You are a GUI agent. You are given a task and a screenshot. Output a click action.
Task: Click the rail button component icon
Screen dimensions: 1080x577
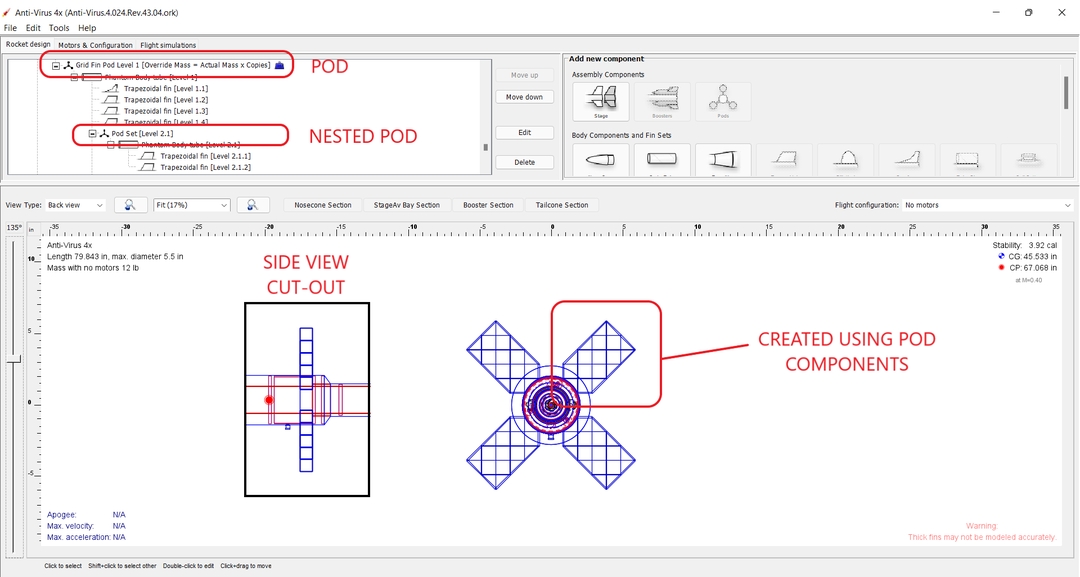pyautogui.click(x=1027, y=160)
